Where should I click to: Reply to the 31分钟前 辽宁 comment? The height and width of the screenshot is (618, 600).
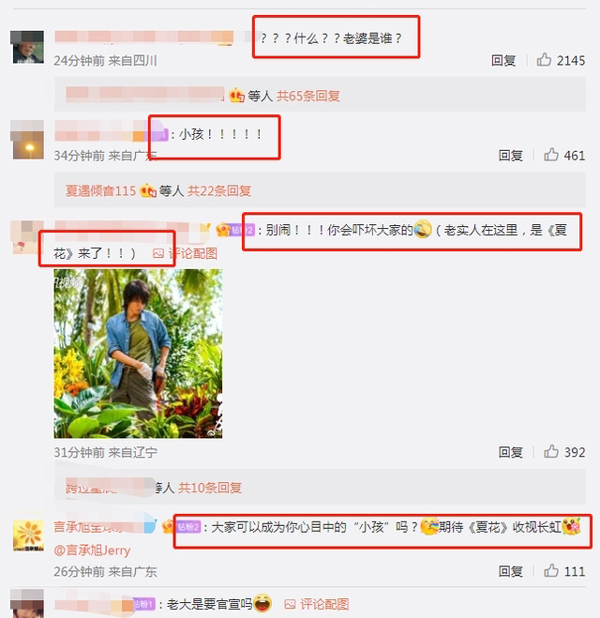pos(511,452)
